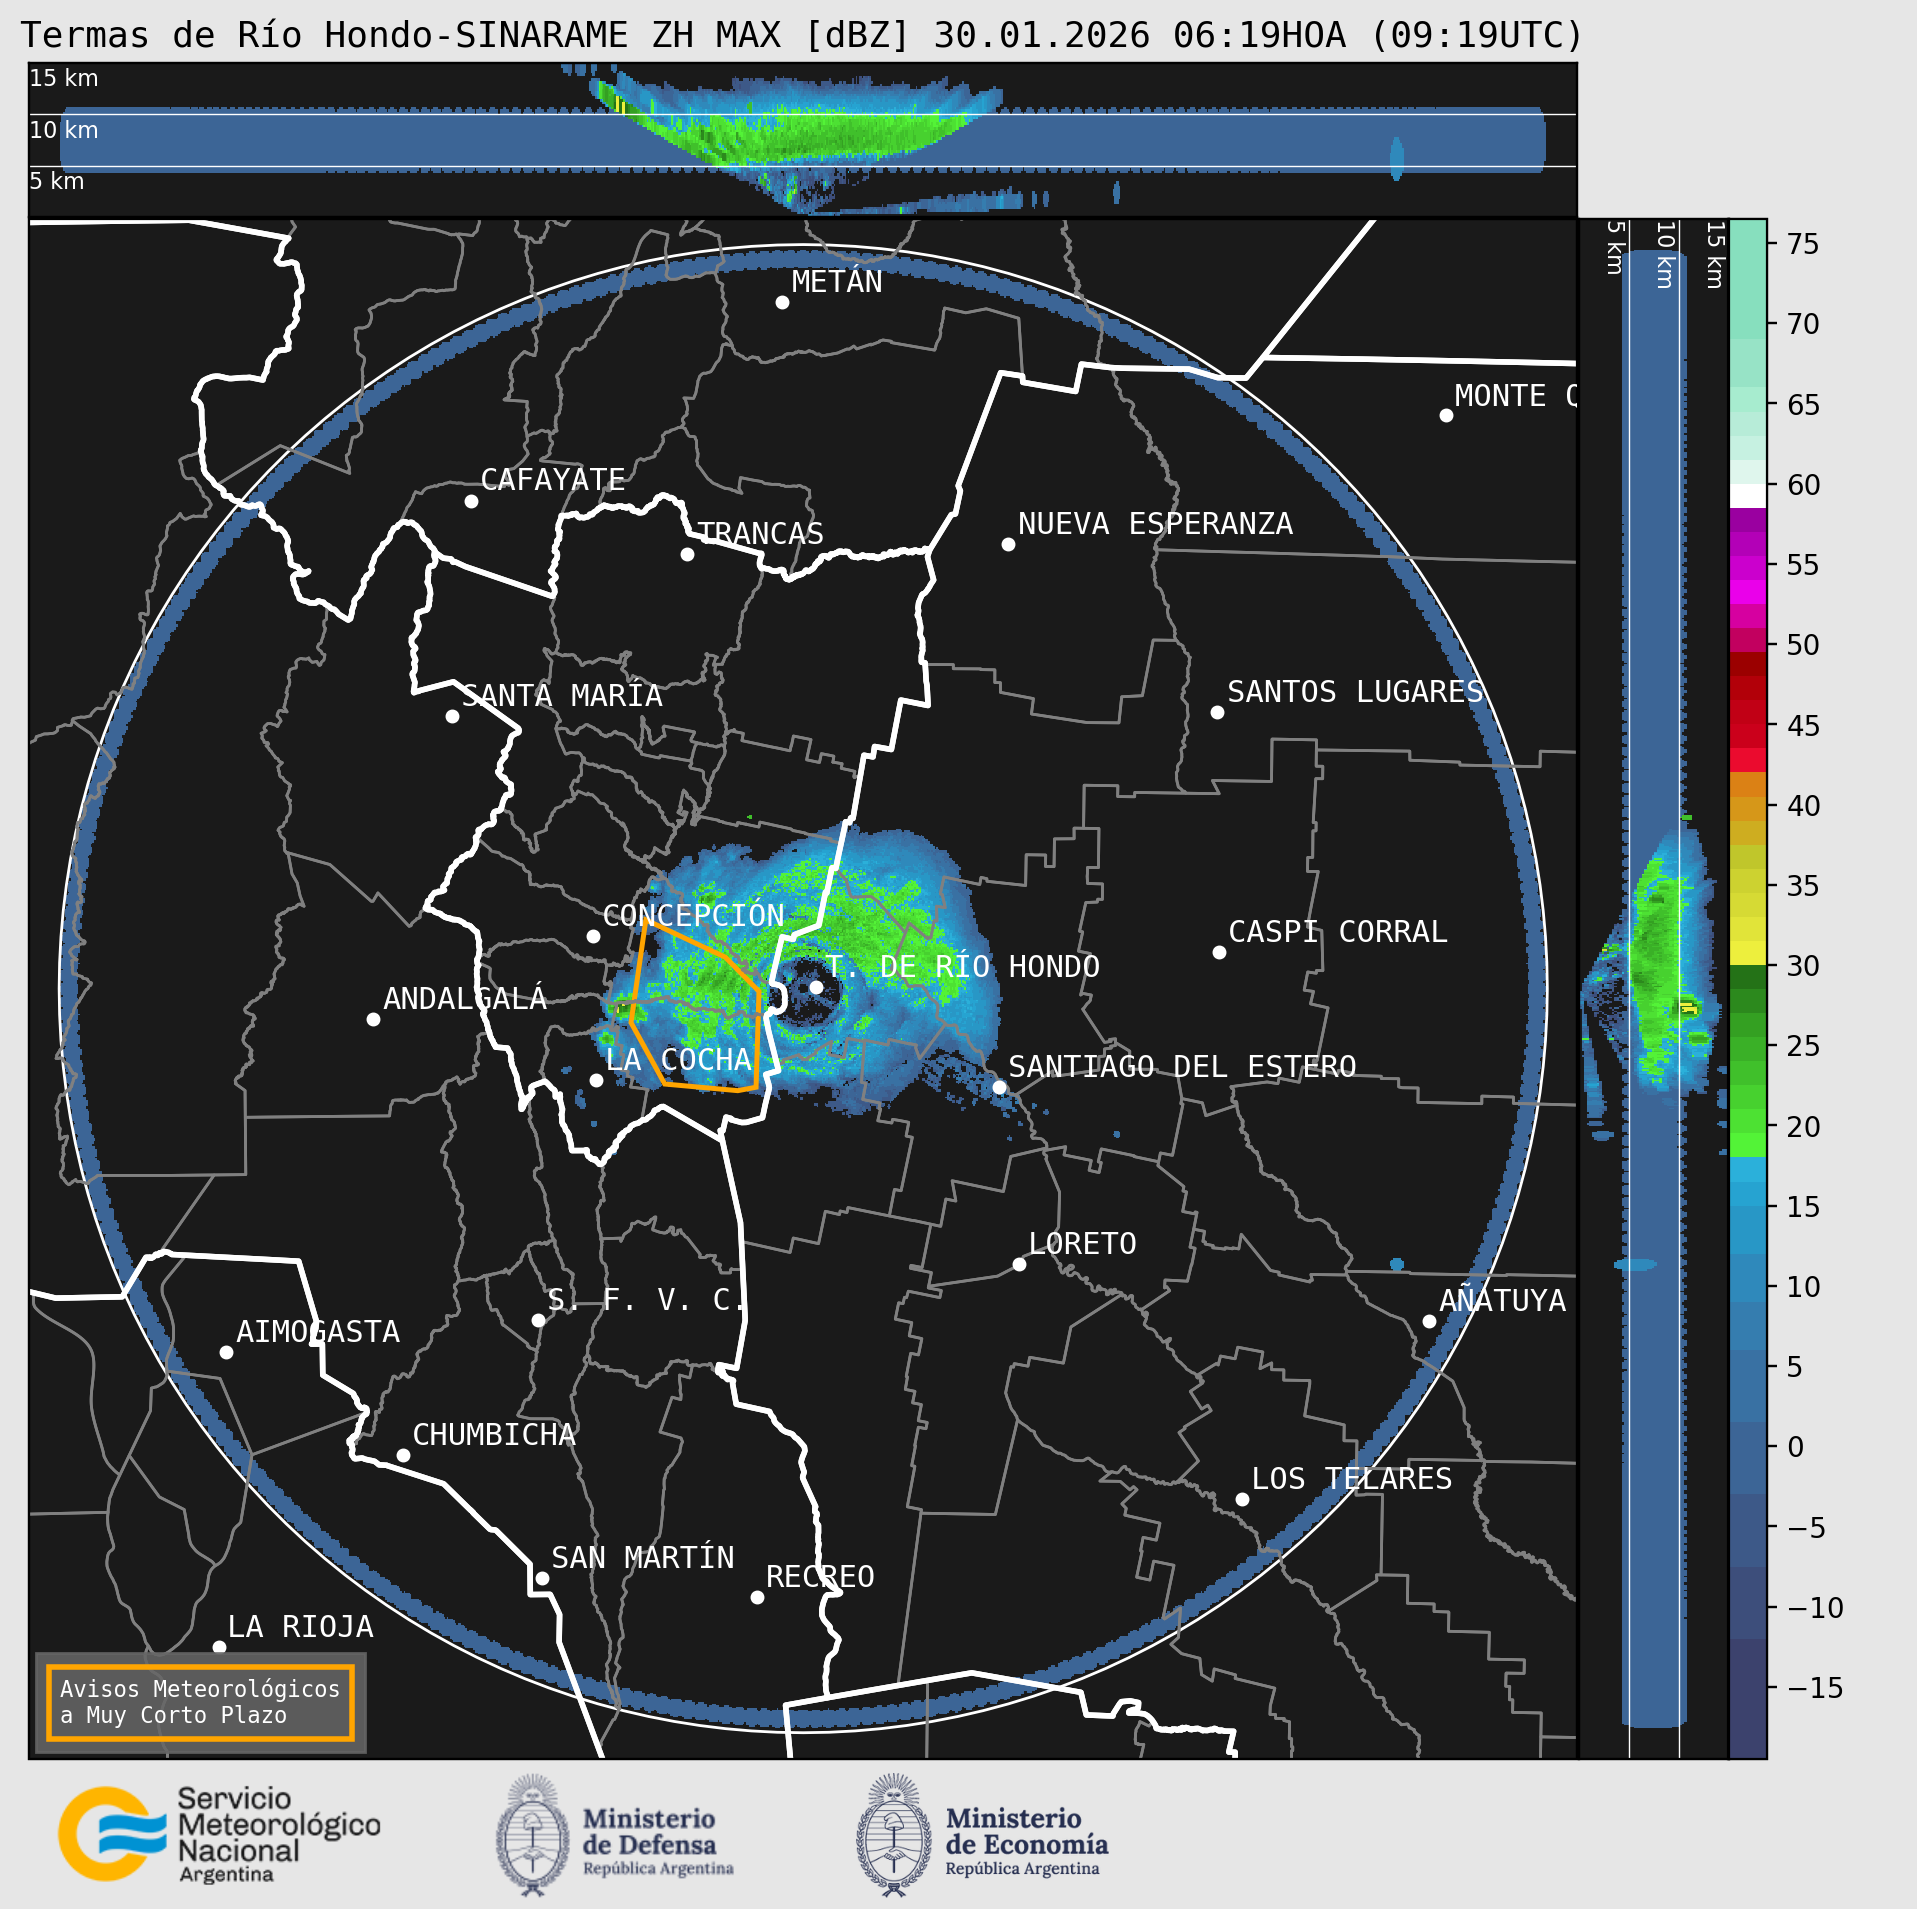This screenshot has height=1909, width=1917.
Task: Click the TRANCAS city label
Action: coord(760,534)
